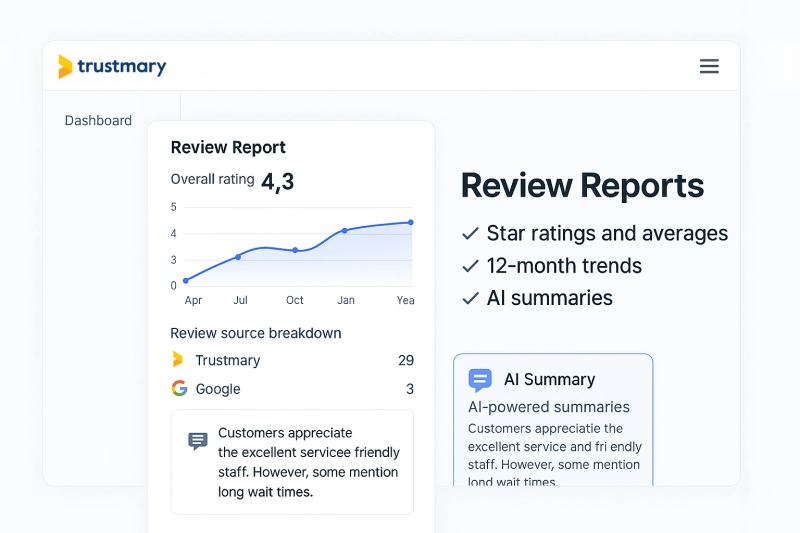Viewport: 800px width, 533px height.
Task: Click checkmark beside AI summaries
Action: 470,298
